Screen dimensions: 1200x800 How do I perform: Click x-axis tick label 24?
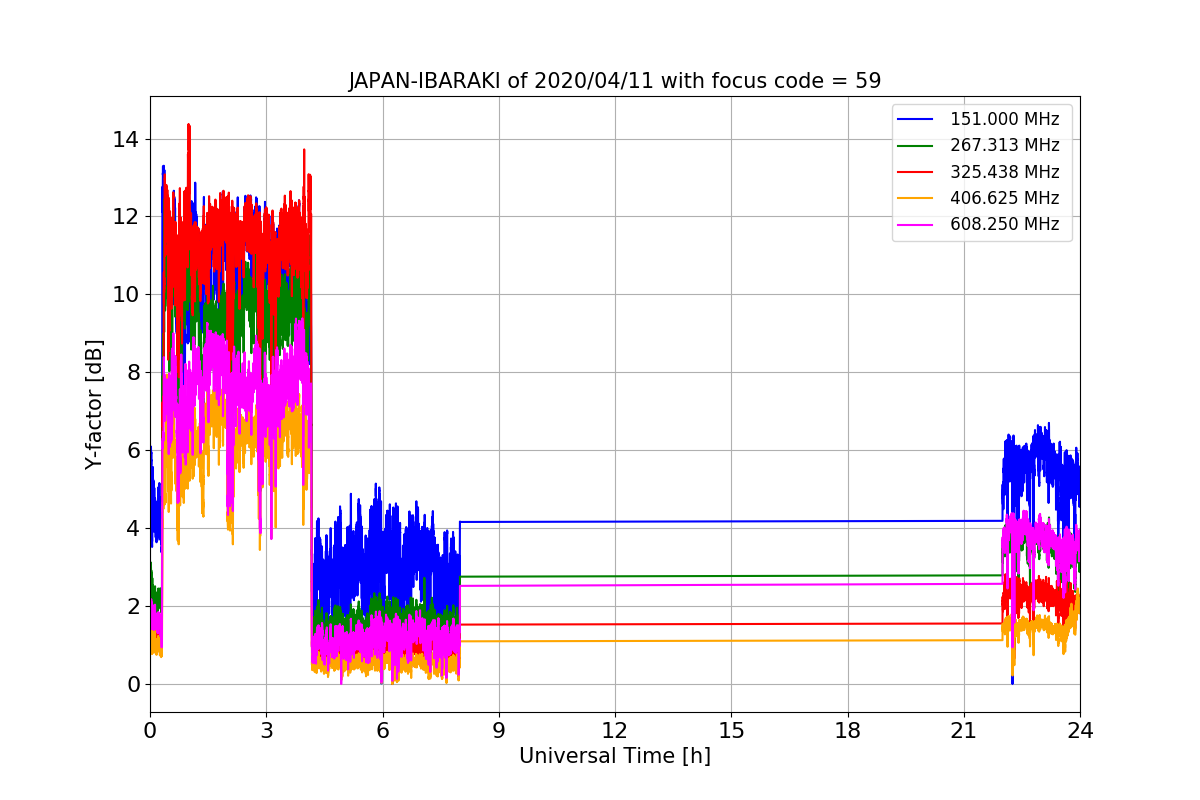1080,730
